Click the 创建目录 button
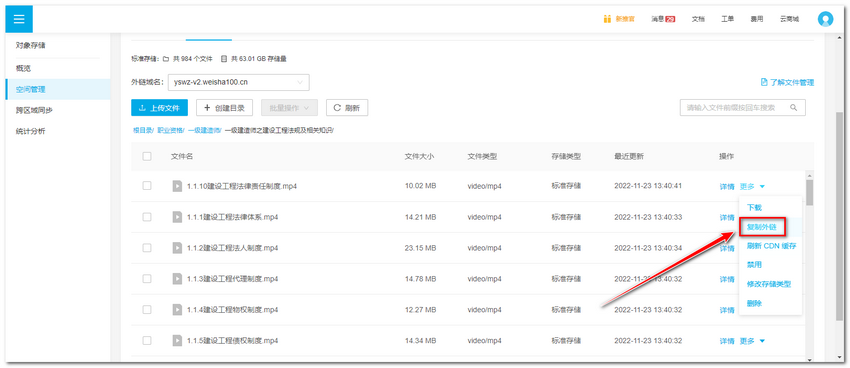The height and width of the screenshot is (368, 850). pyautogui.click(x=224, y=108)
